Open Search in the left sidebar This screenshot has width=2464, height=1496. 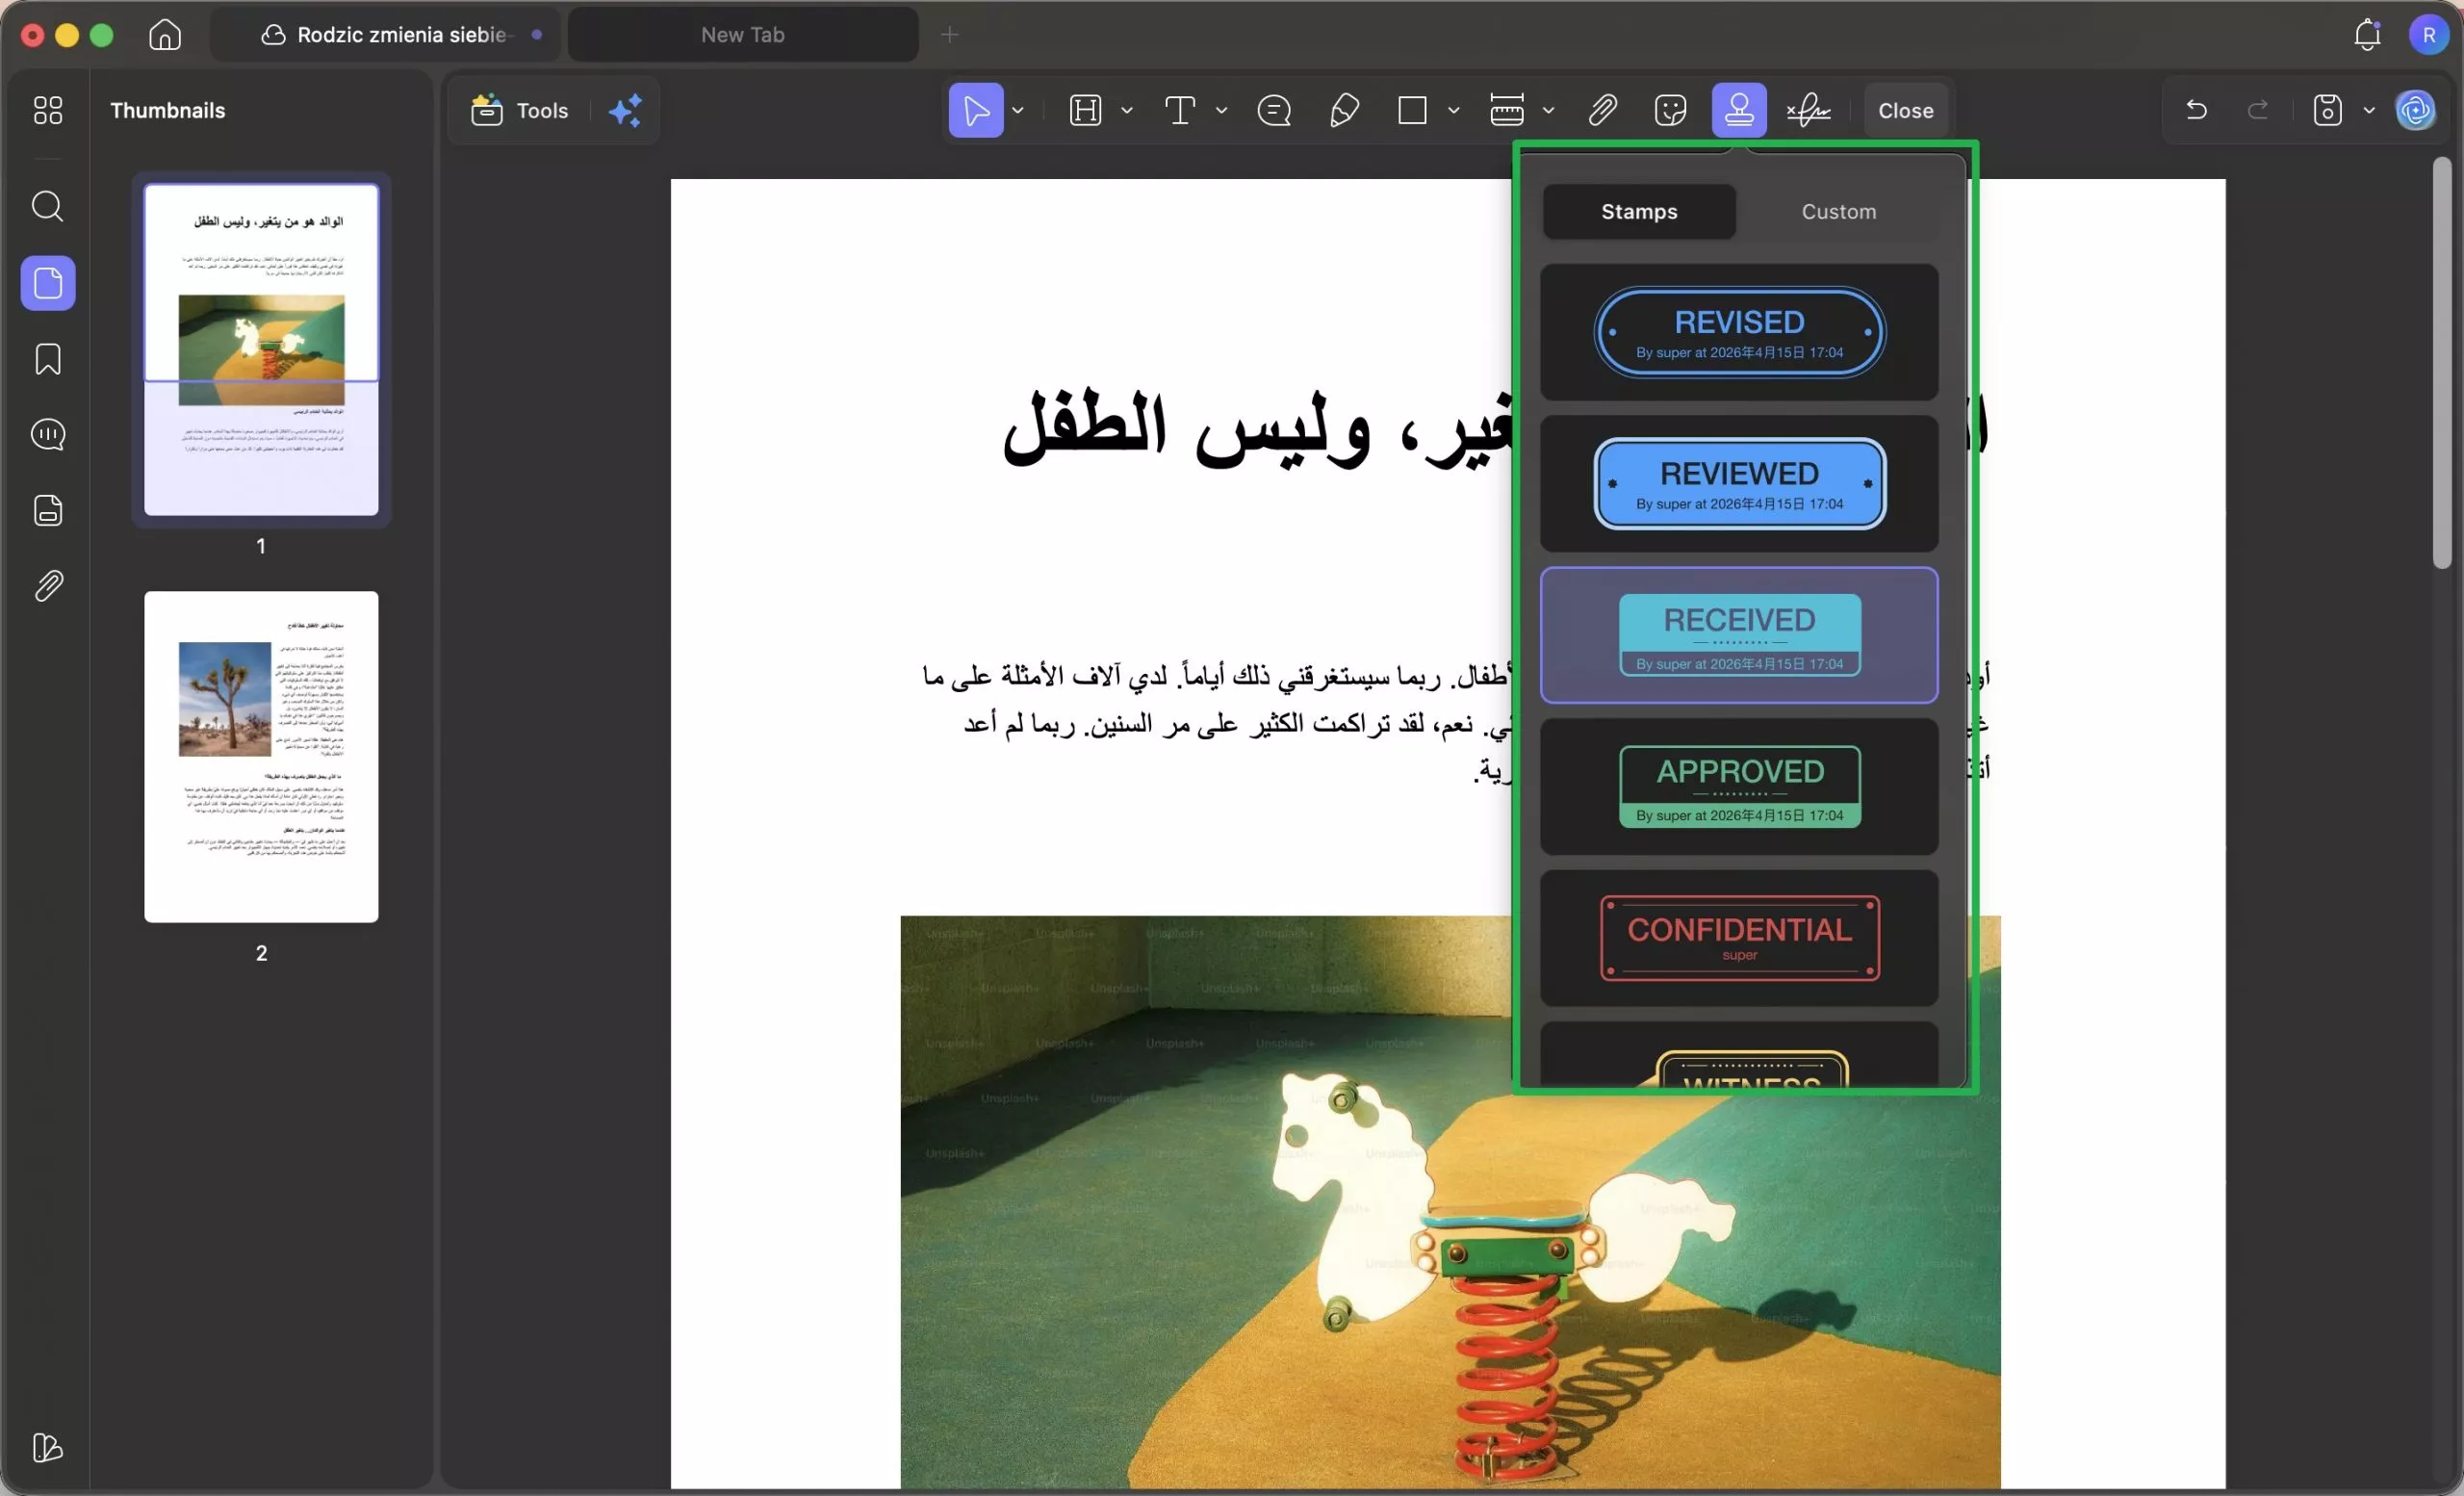click(47, 207)
